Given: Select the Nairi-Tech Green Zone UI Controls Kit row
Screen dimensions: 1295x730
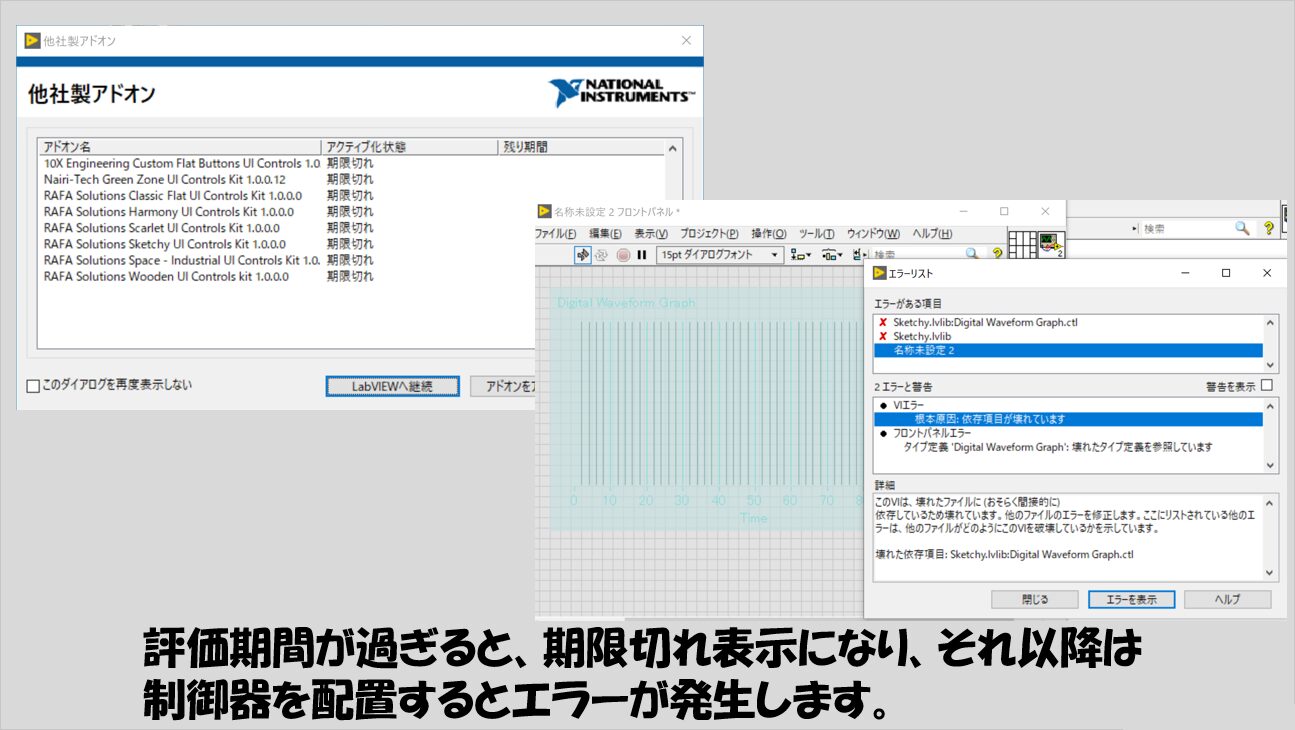Looking at the screenshot, I should coord(352,179).
